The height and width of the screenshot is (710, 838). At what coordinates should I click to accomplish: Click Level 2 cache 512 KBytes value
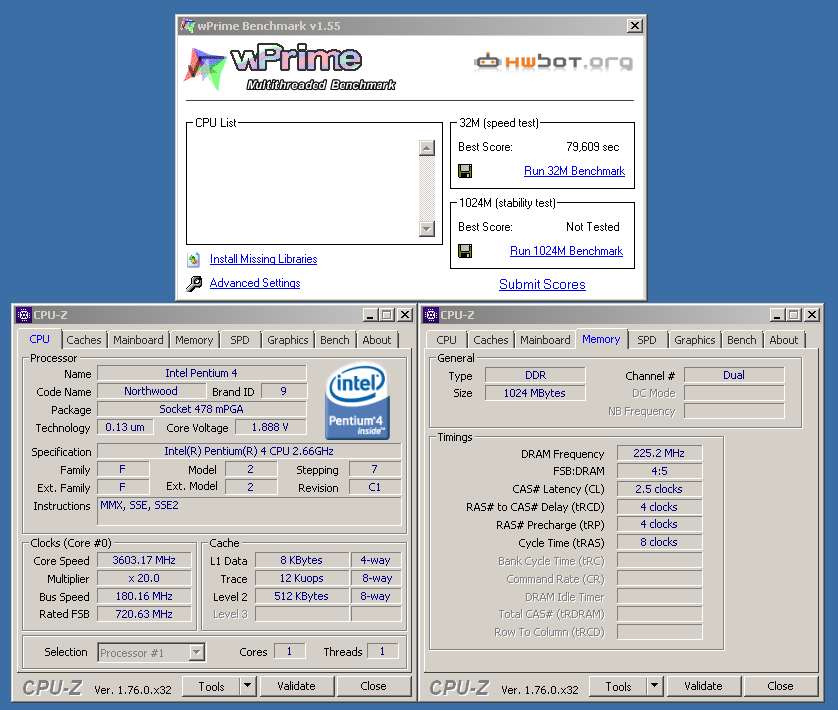[301, 596]
